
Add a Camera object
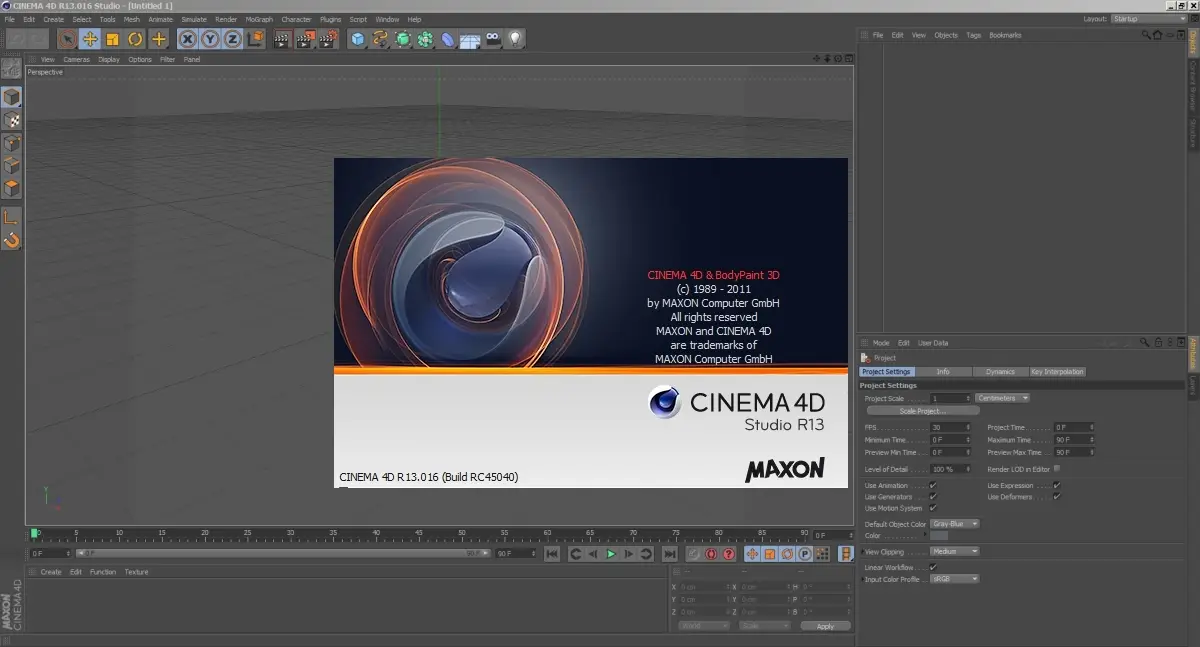[493, 39]
